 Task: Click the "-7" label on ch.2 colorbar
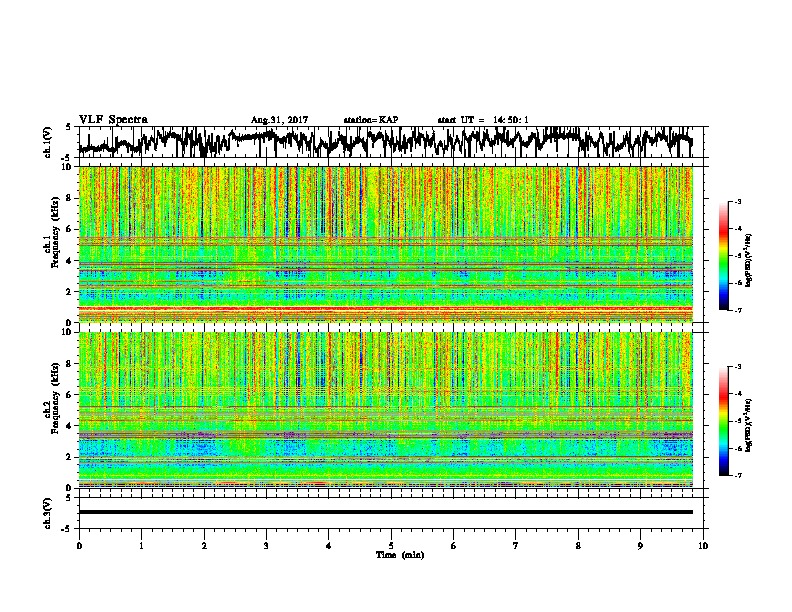(x=738, y=476)
